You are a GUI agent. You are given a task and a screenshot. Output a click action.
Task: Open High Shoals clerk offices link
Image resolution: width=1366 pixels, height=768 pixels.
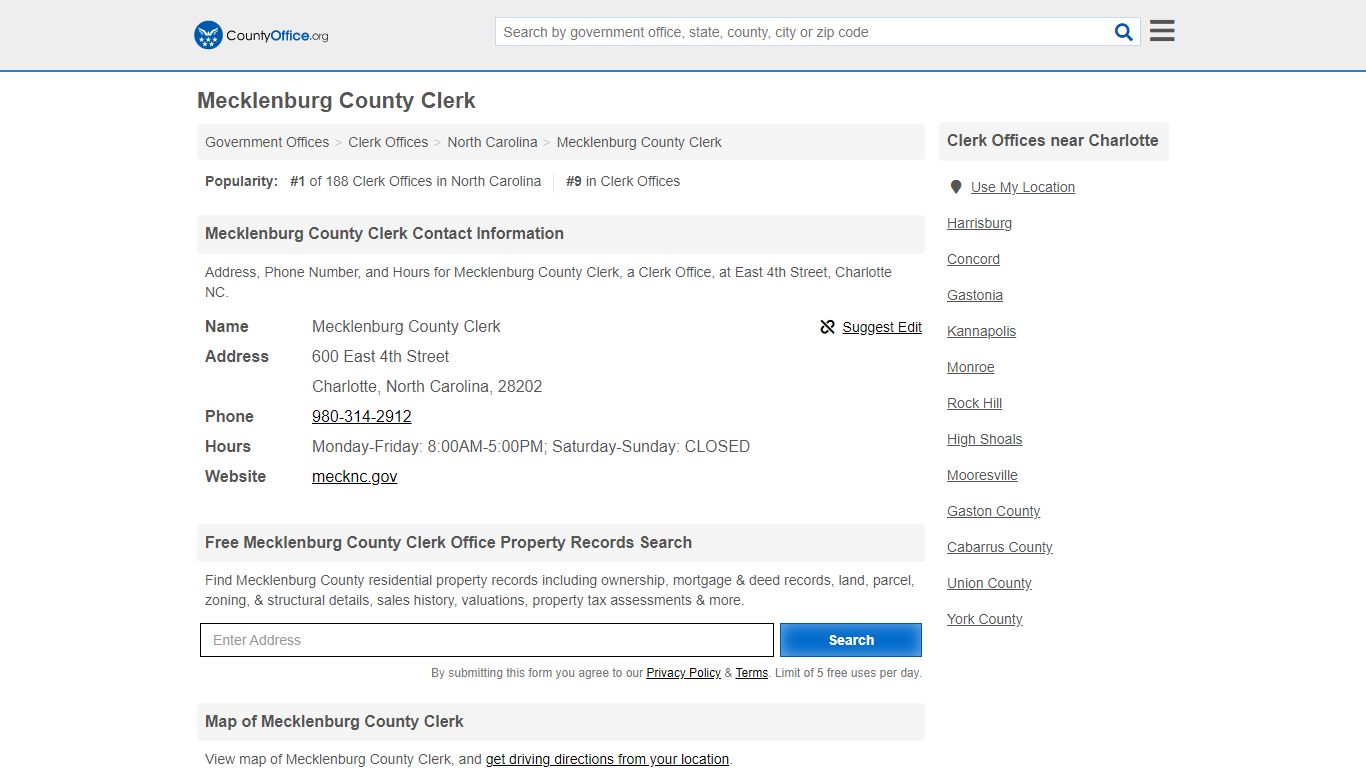[x=984, y=439]
